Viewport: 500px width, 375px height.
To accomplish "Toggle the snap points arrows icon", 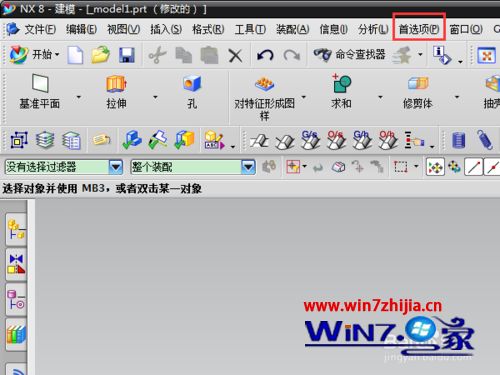I will coord(435,167).
